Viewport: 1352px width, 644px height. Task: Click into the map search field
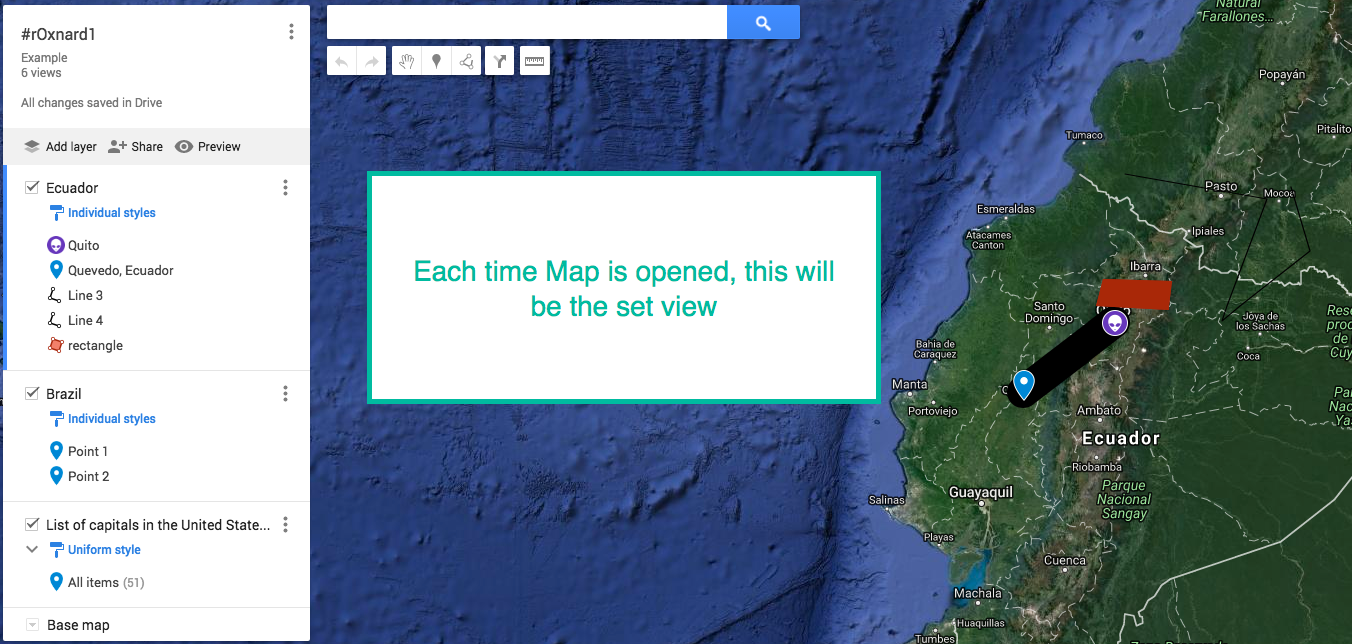(x=526, y=22)
